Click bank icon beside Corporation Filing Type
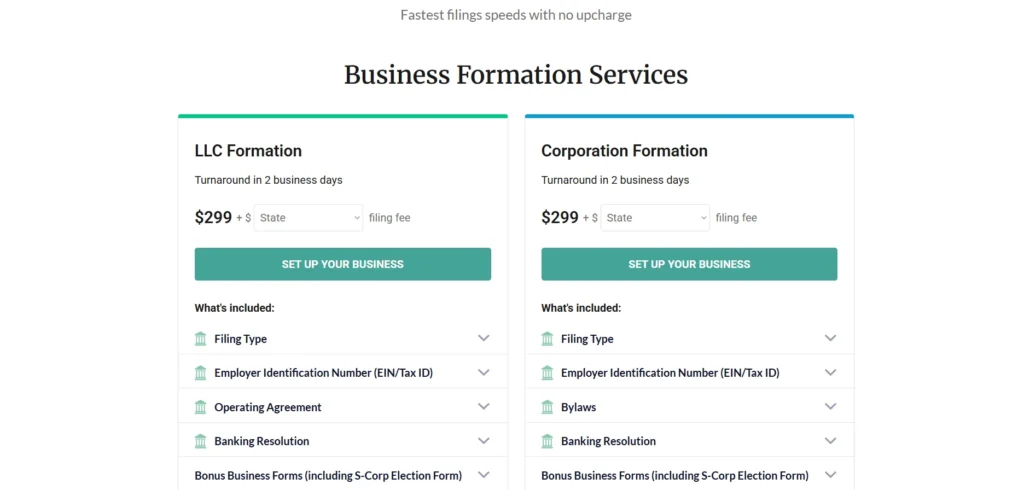This screenshot has height=490, width=1024. (547, 339)
